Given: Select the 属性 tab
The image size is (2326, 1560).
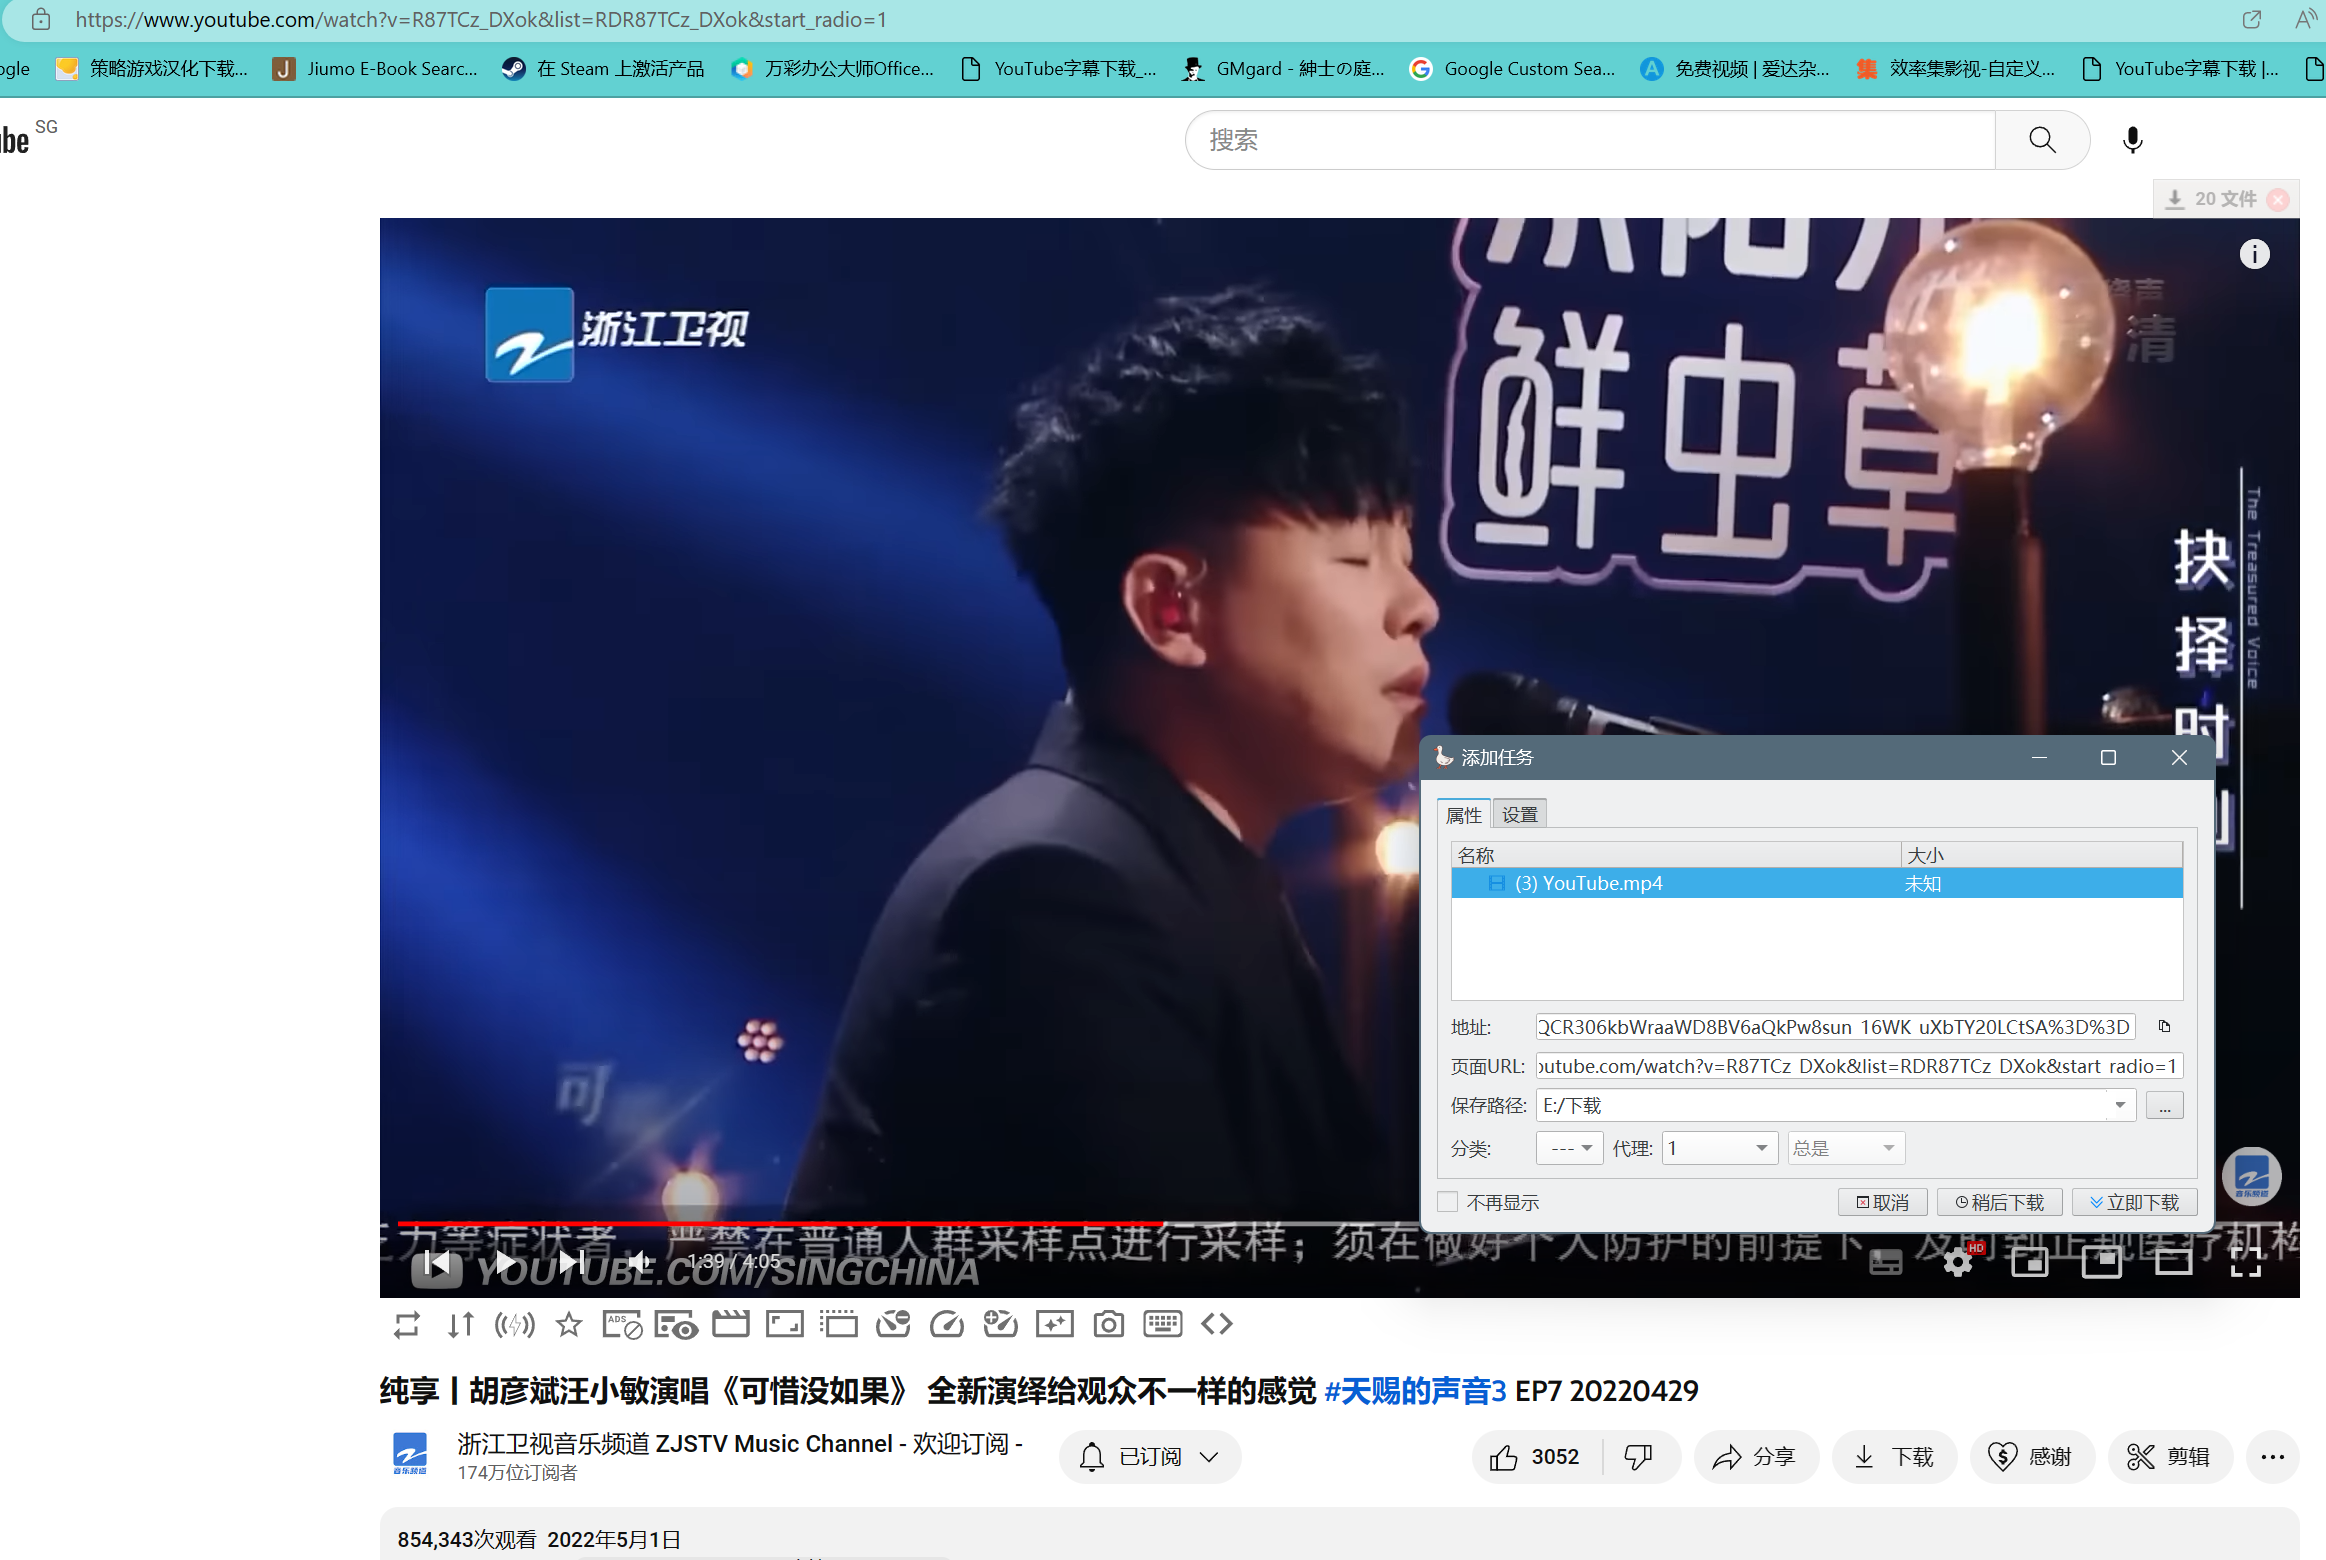Looking at the screenshot, I should pyautogui.click(x=1463, y=814).
